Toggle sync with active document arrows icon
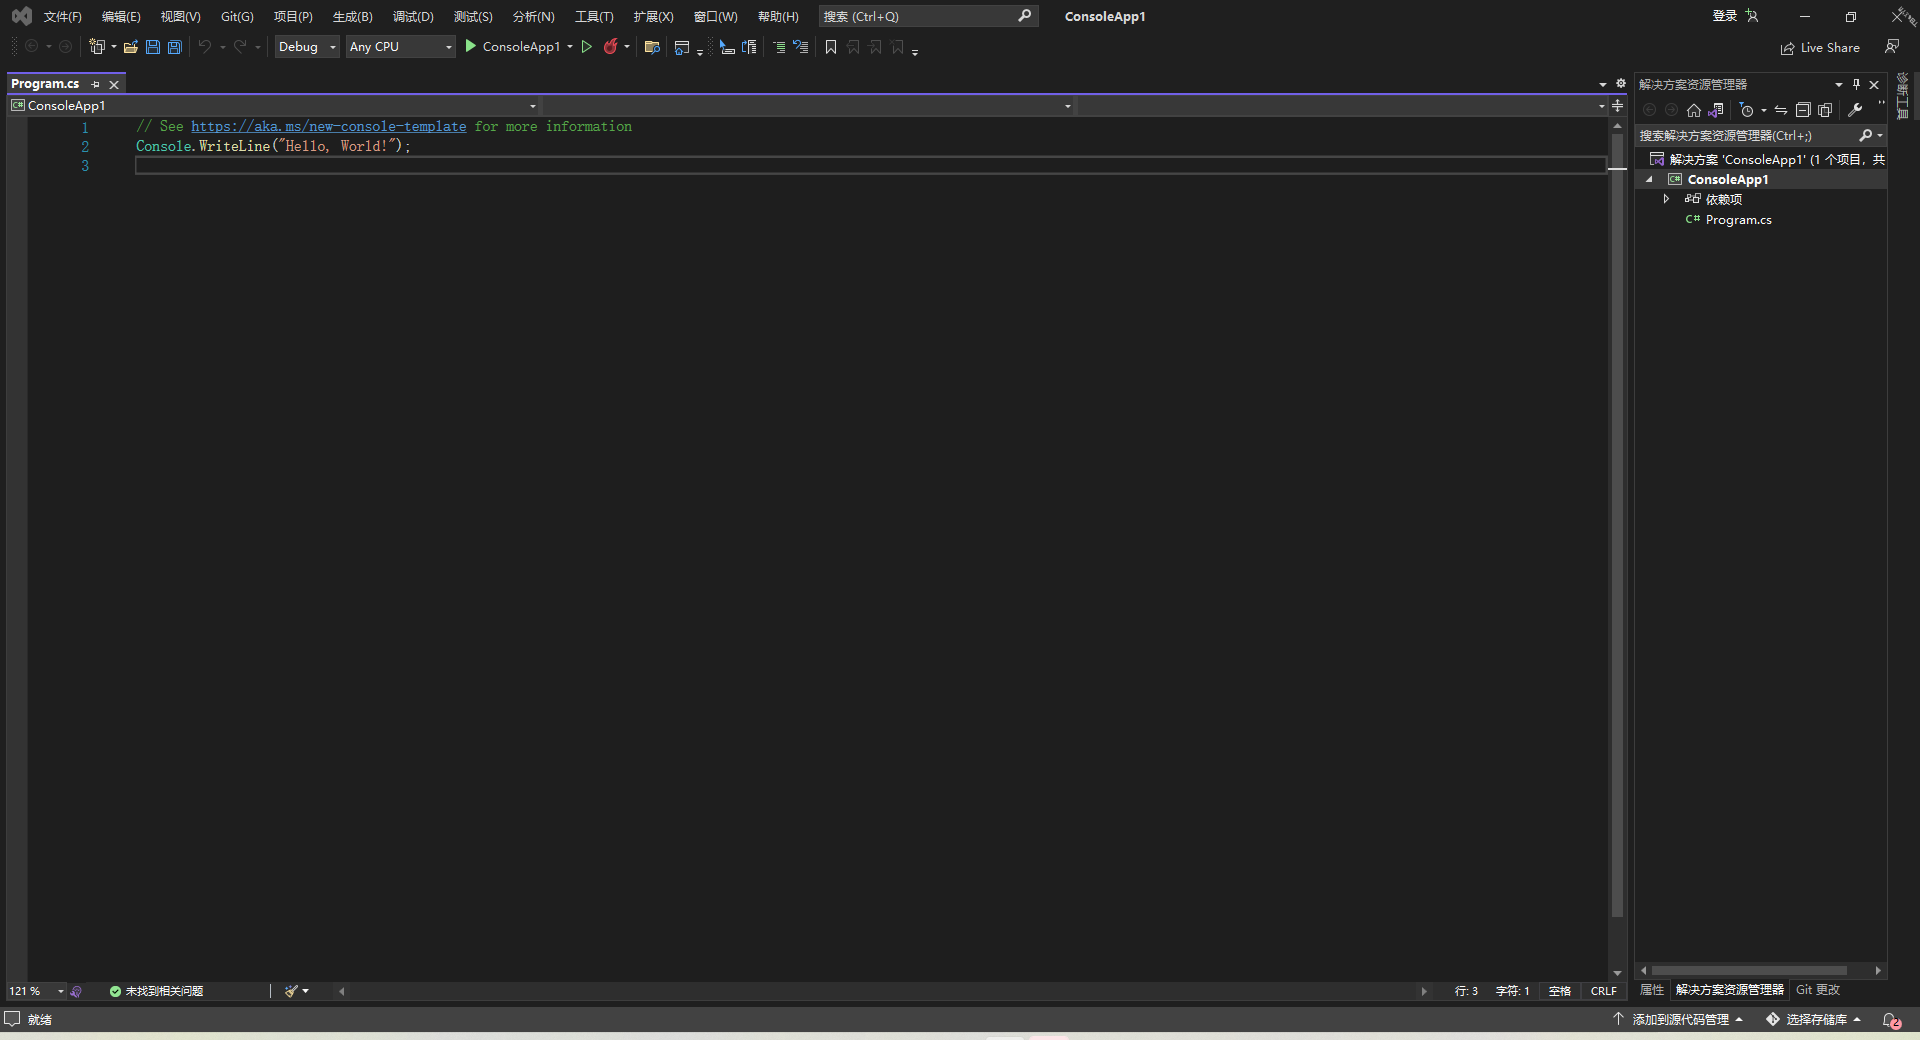The height and width of the screenshot is (1040, 1920). click(x=1781, y=110)
